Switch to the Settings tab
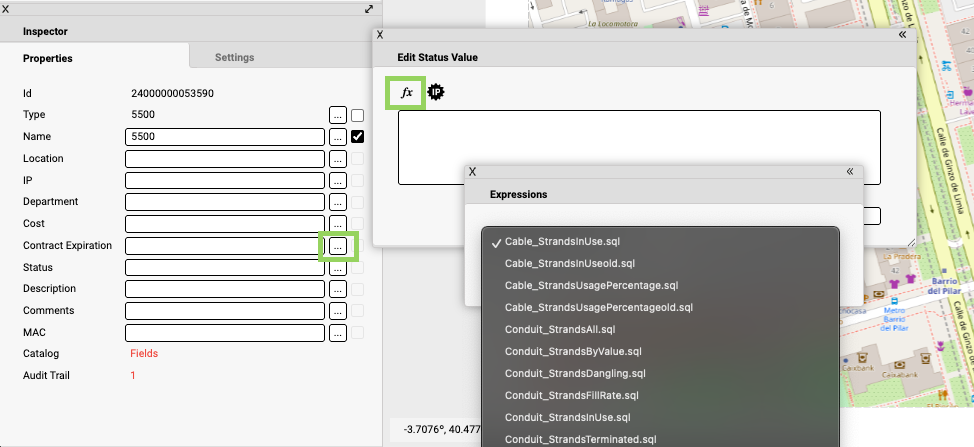Image resolution: width=974 pixels, height=447 pixels. click(234, 58)
